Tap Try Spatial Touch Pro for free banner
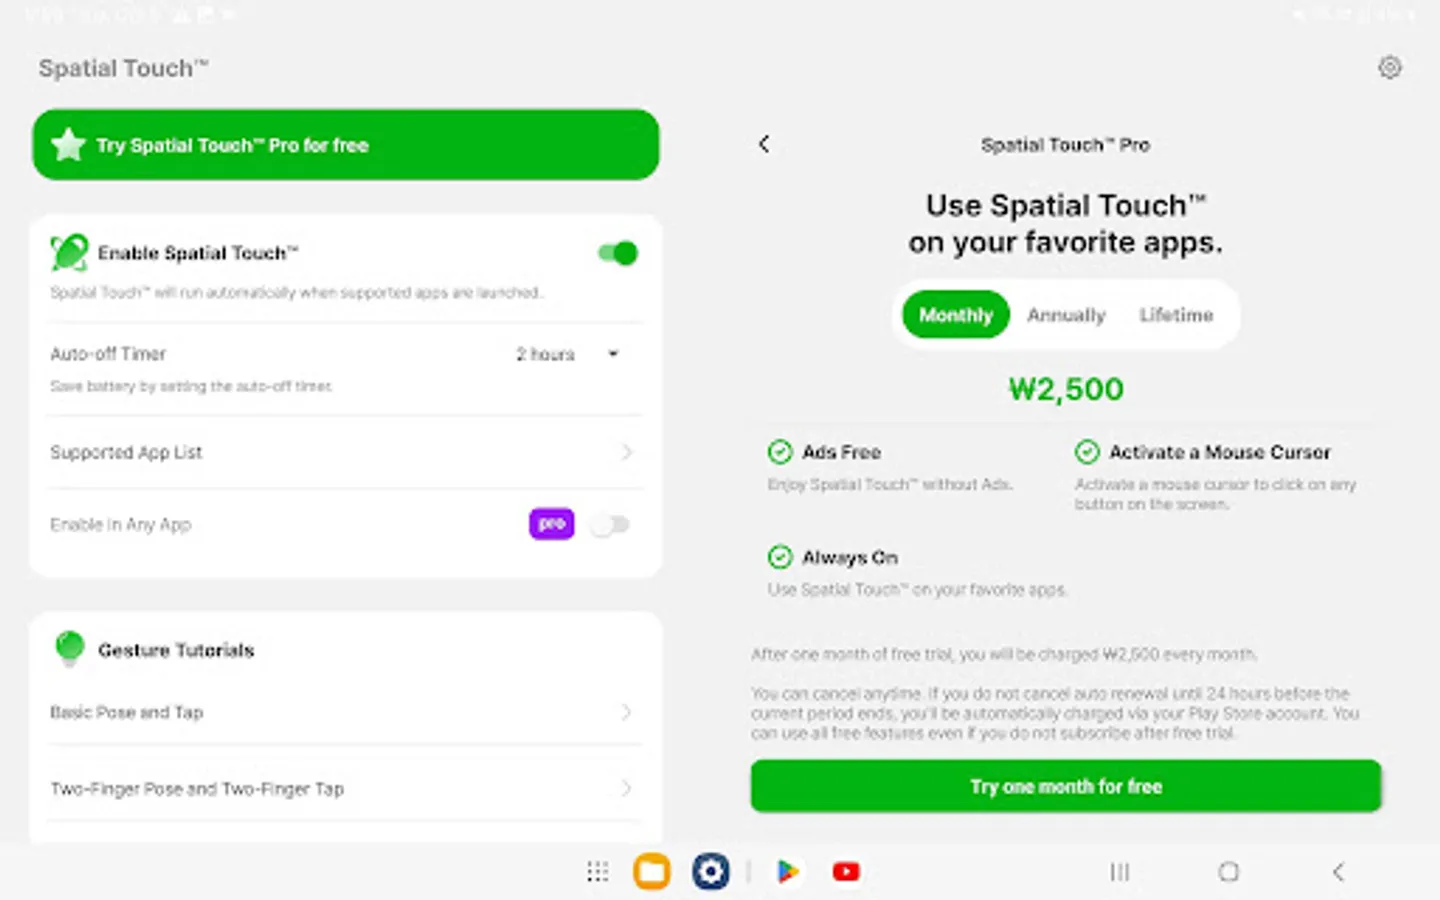The height and width of the screenshot is (900, 1440). 346,145
